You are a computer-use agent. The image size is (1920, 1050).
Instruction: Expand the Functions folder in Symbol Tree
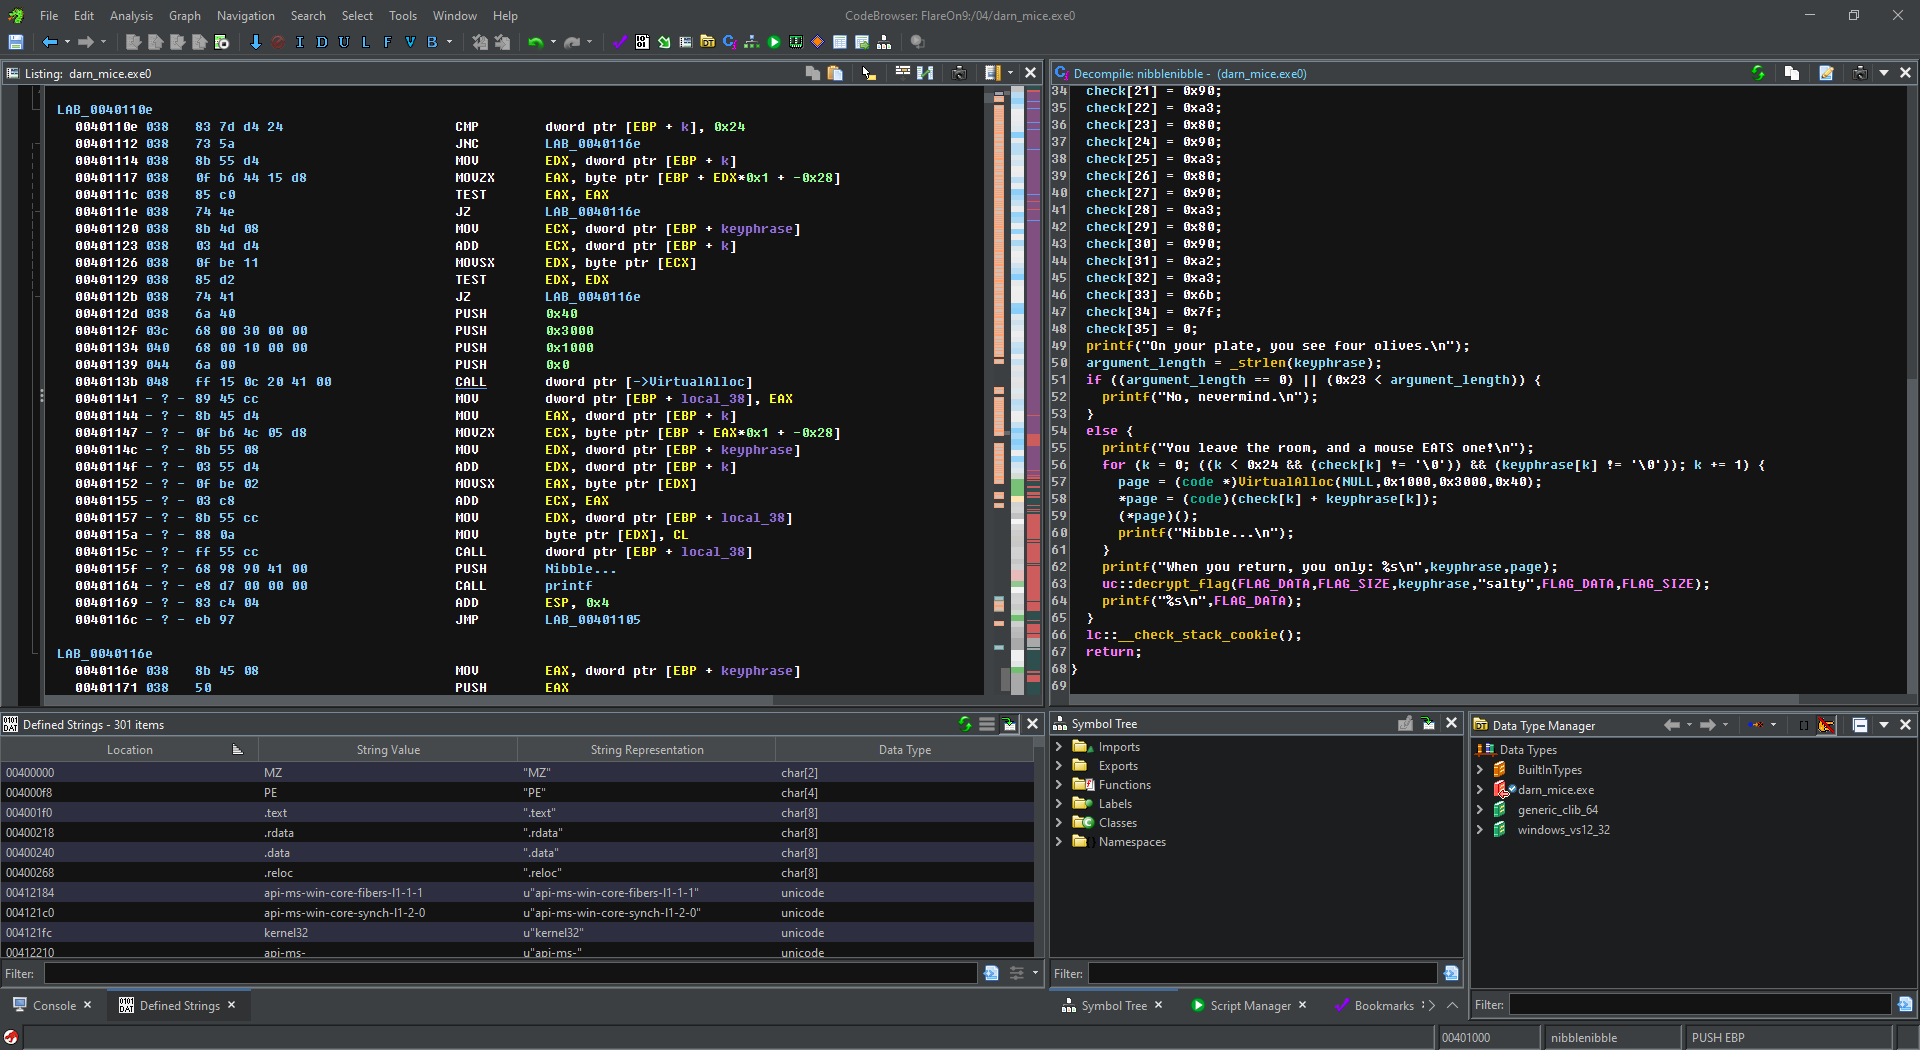point(1059,785)
